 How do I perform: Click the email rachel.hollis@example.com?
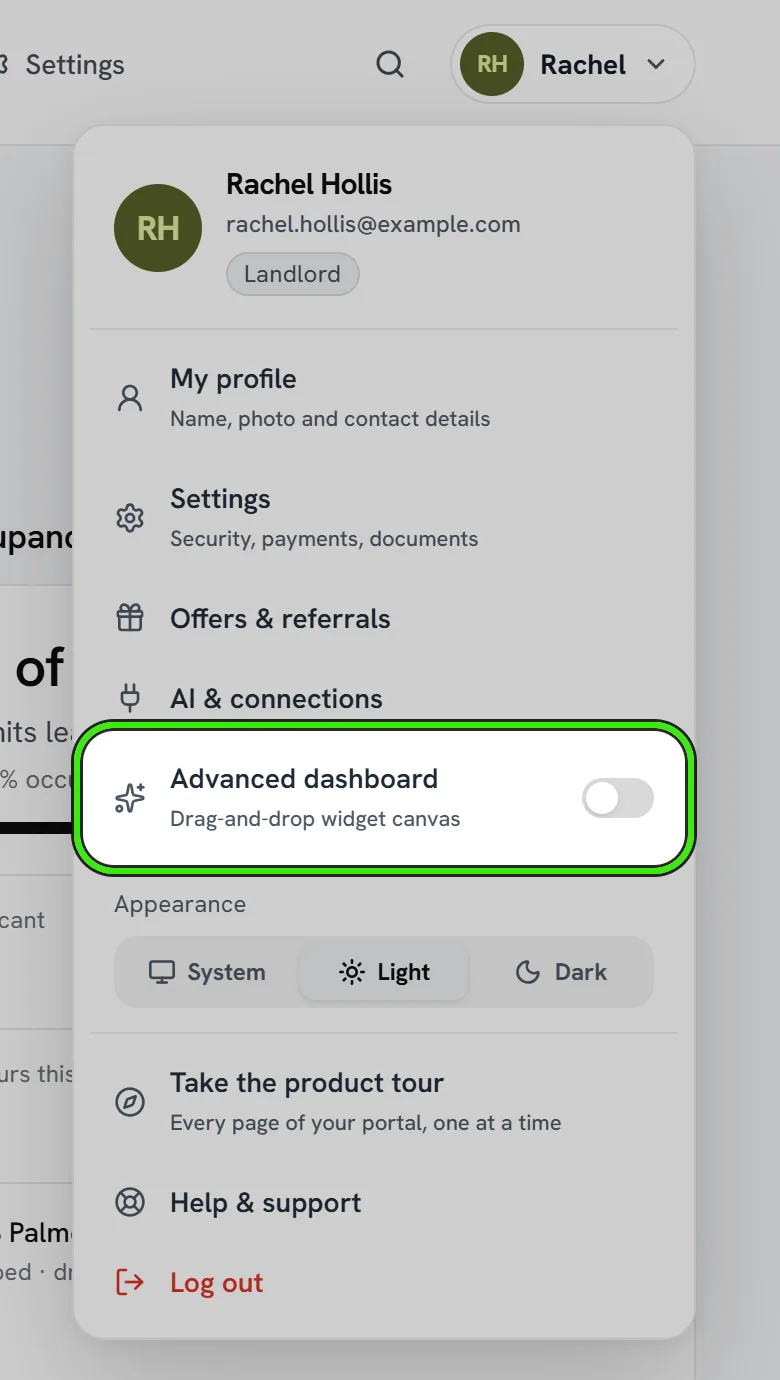(x=373, y=224)
